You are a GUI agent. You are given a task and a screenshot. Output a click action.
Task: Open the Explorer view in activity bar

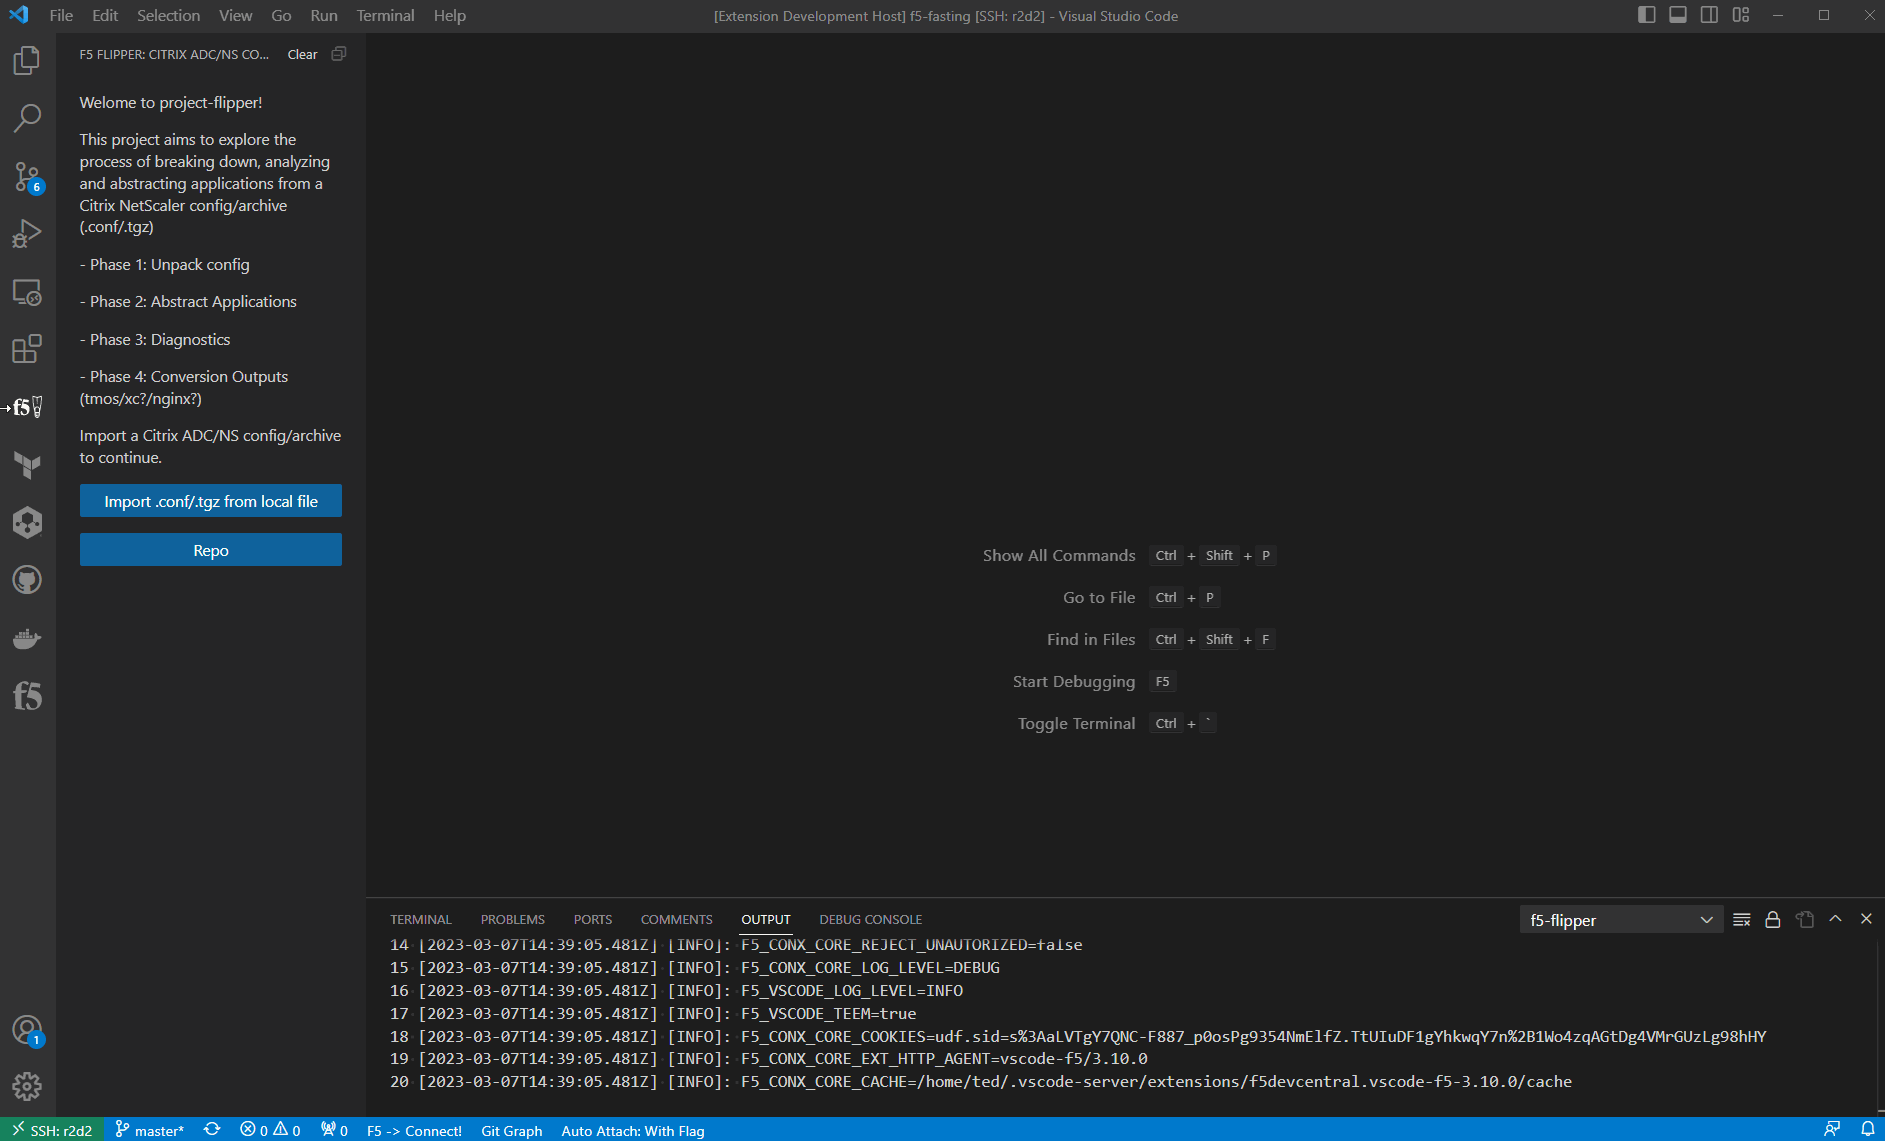[x=27, y=61]
